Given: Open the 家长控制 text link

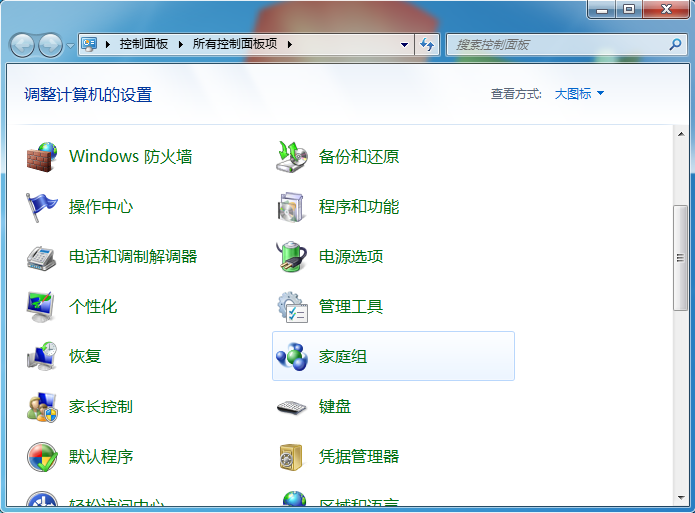Looking at the screenshot, I should coord(101,407).
